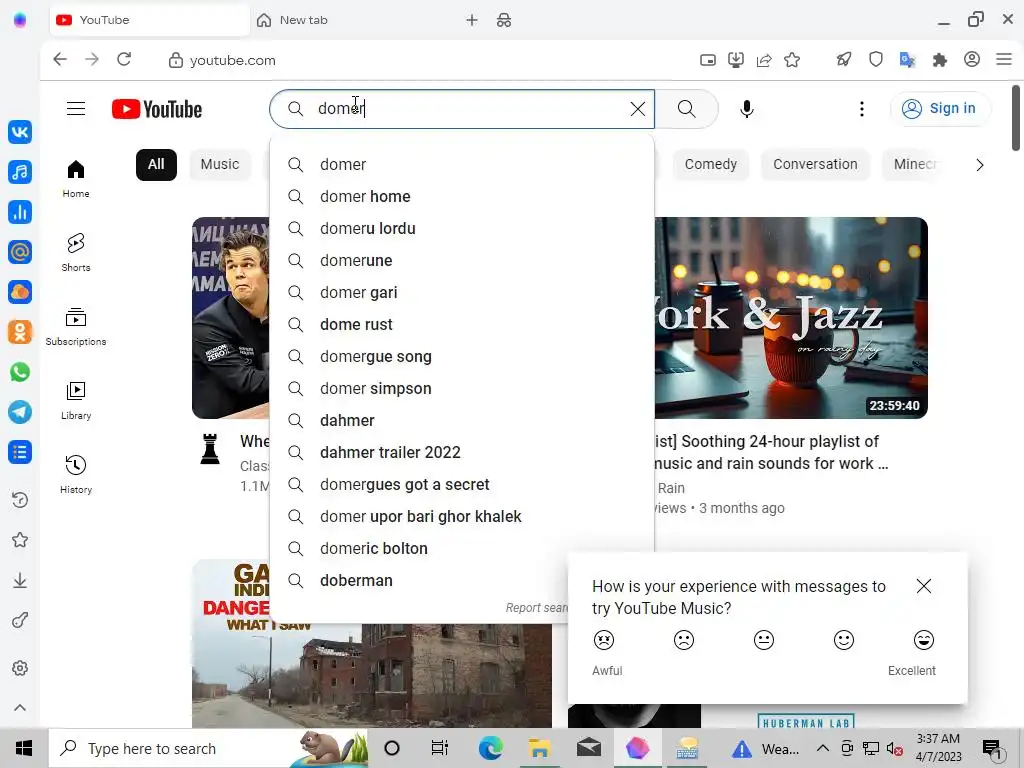The image size is (1024, 768).
Task: Collapse the left sidebar with chevron
Action: pyautogui.click(x=20, y=708)
